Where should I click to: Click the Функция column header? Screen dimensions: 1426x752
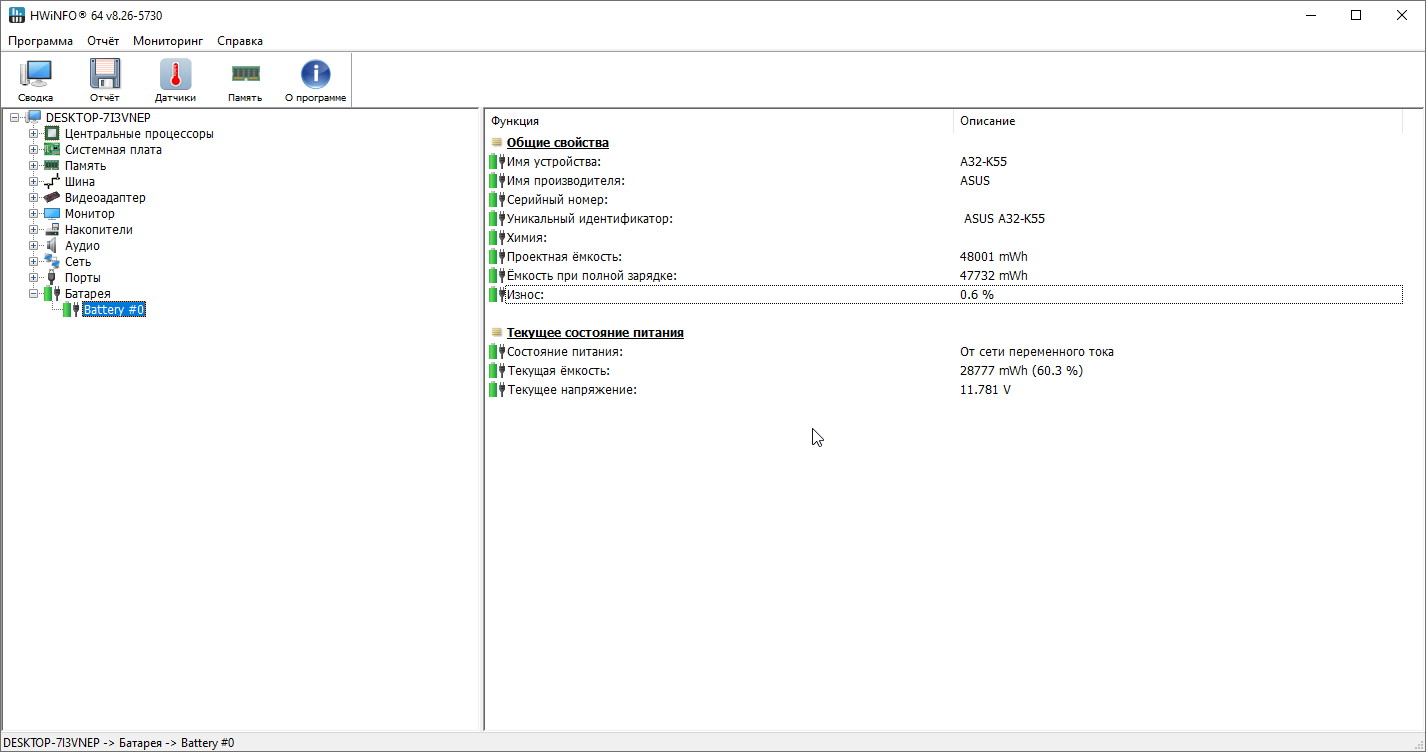[x=718, y=120]
